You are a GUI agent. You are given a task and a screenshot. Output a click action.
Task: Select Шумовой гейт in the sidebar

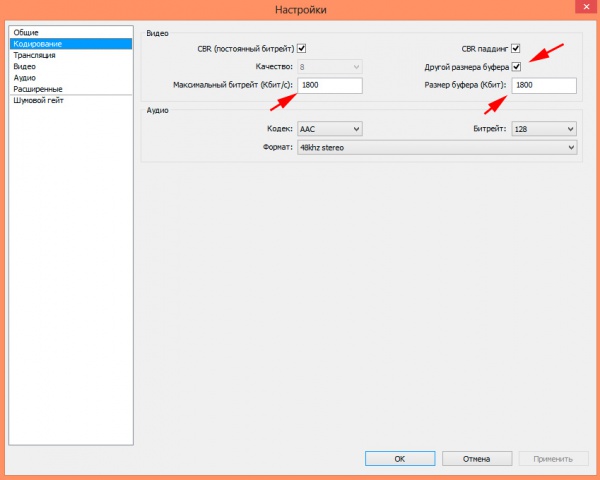point(41,100)
